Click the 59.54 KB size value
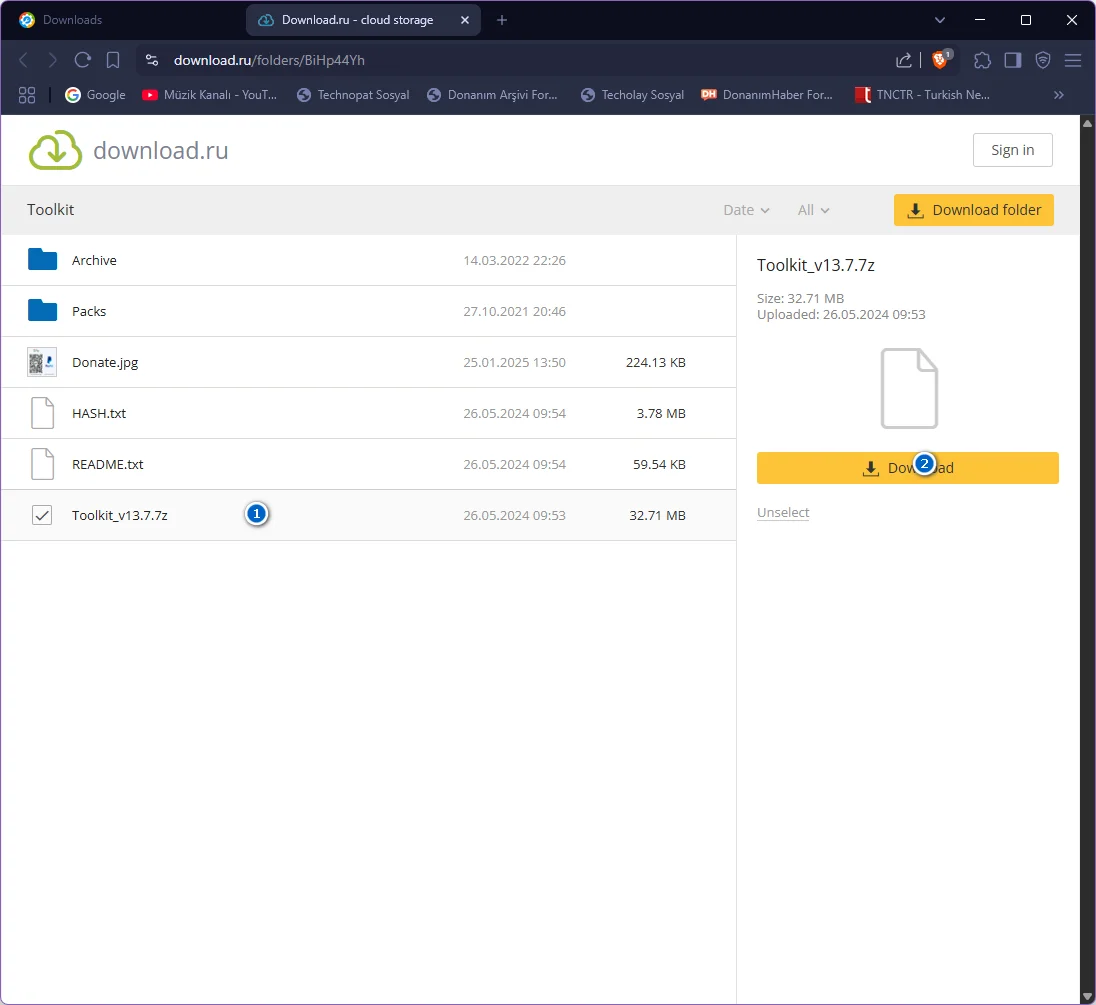The image size is (1096, 1005). coord(659,464)
